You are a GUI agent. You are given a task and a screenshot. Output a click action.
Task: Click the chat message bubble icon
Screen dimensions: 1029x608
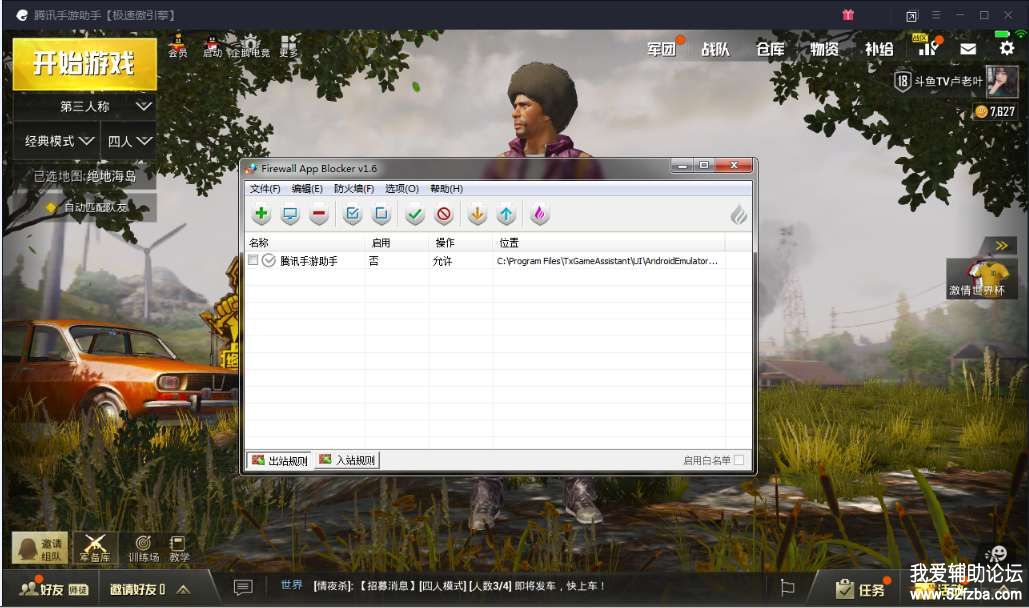[x=243, y=587]
